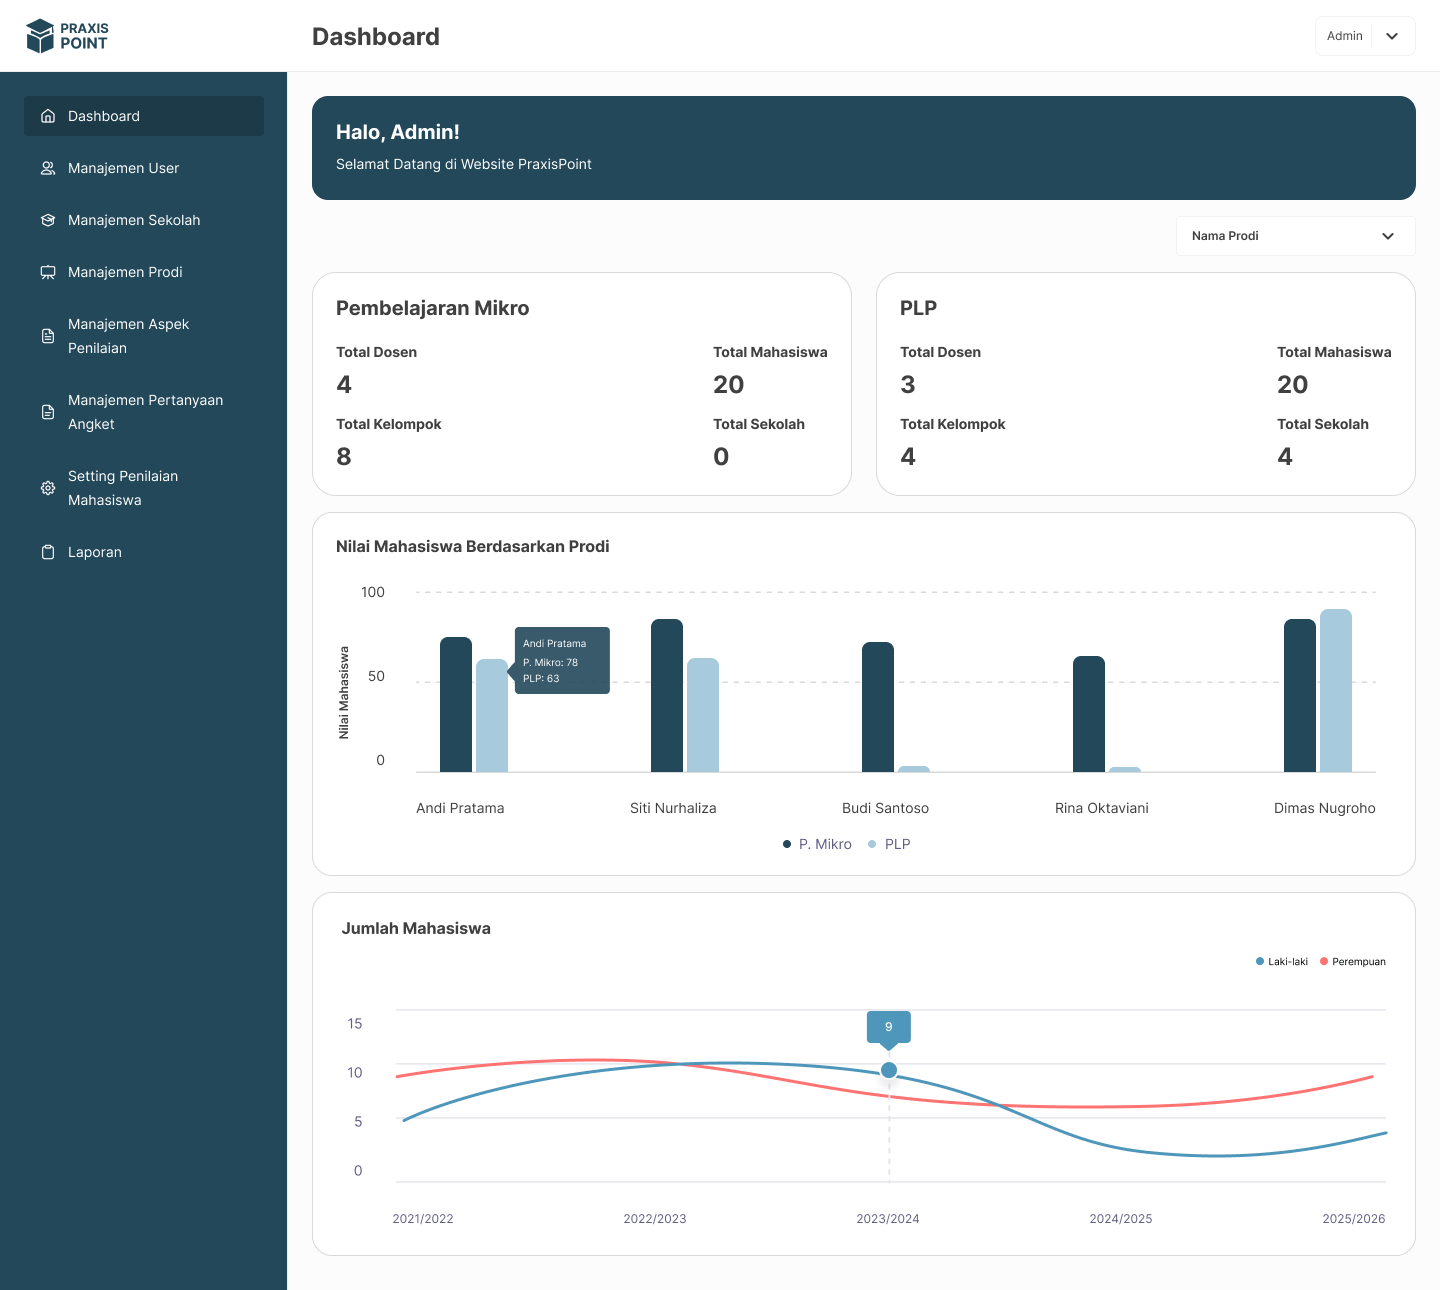Go to Dashboard in the sidebar

144,116
